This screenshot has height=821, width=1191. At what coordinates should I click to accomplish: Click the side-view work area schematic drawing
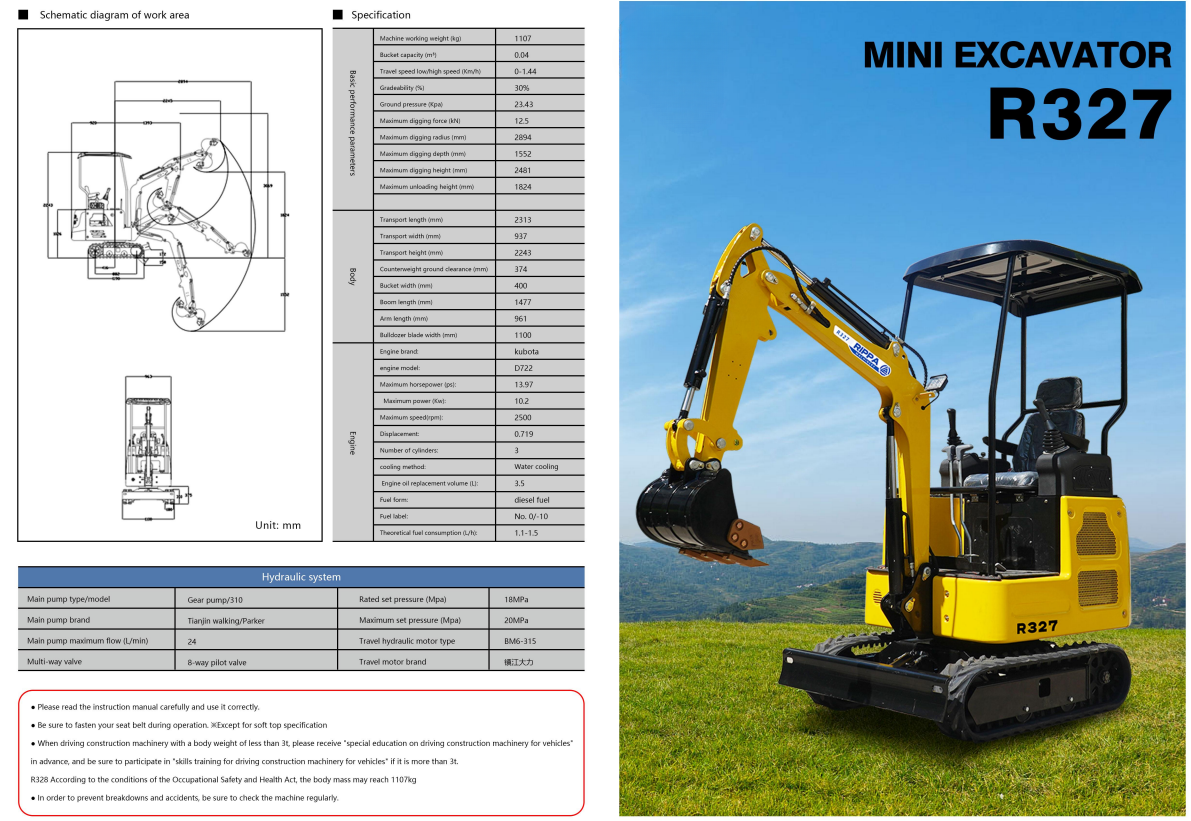(167, 206)
